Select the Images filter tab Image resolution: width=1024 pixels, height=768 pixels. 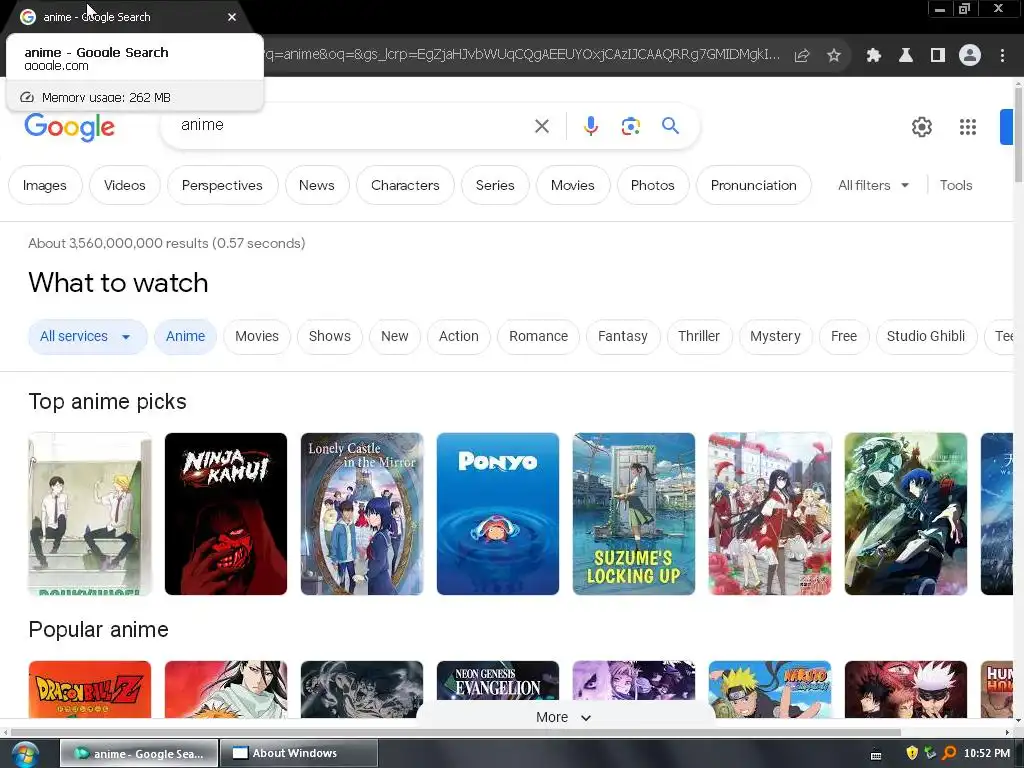[x=45, y=185]
